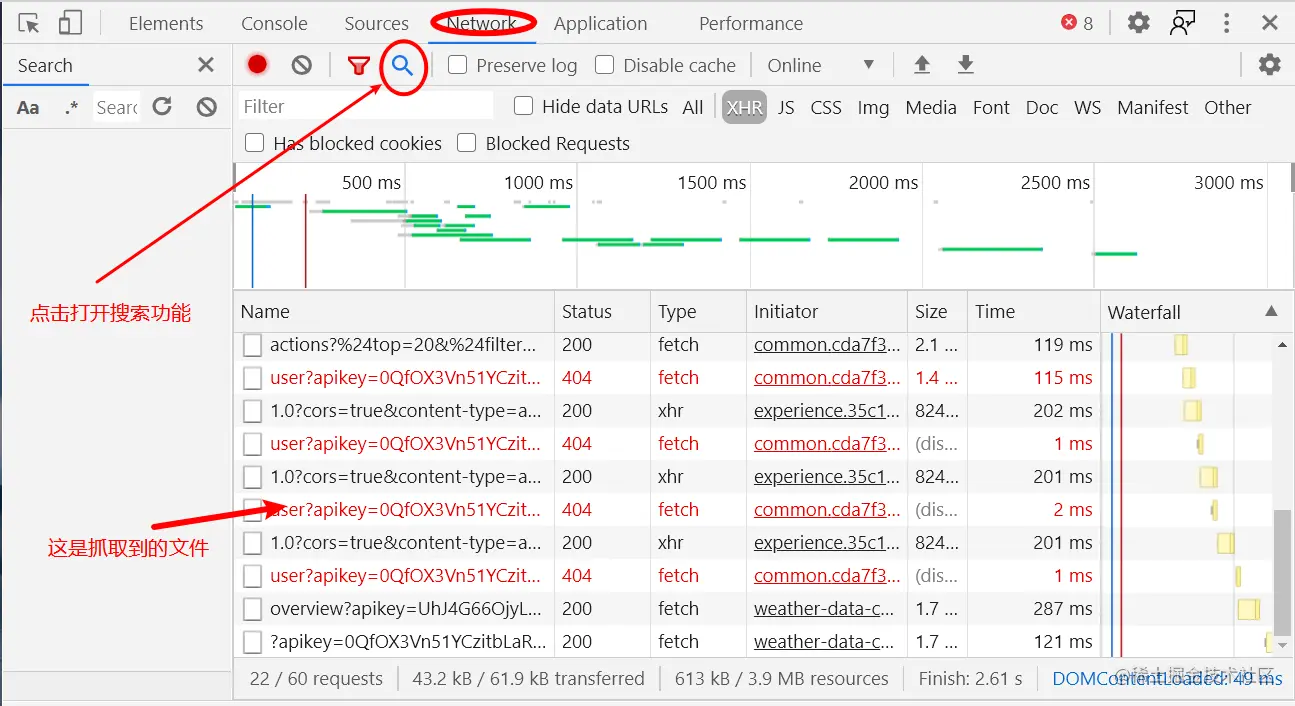
Task: Enable Disable cache checkbox
Action: click(604, 65)
